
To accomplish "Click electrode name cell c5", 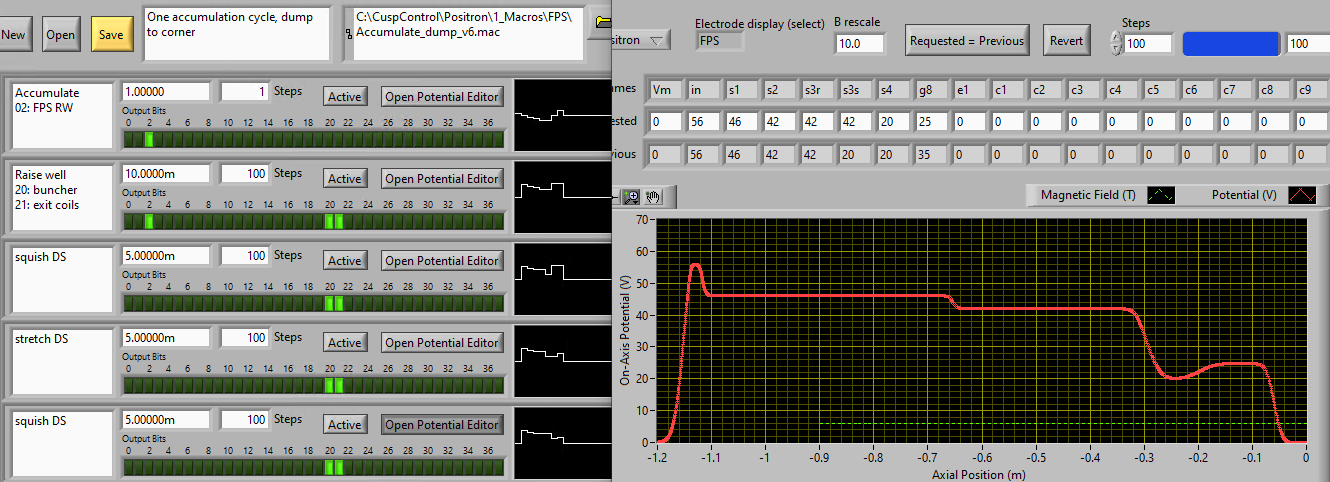I will click(x=1160, y=90).
